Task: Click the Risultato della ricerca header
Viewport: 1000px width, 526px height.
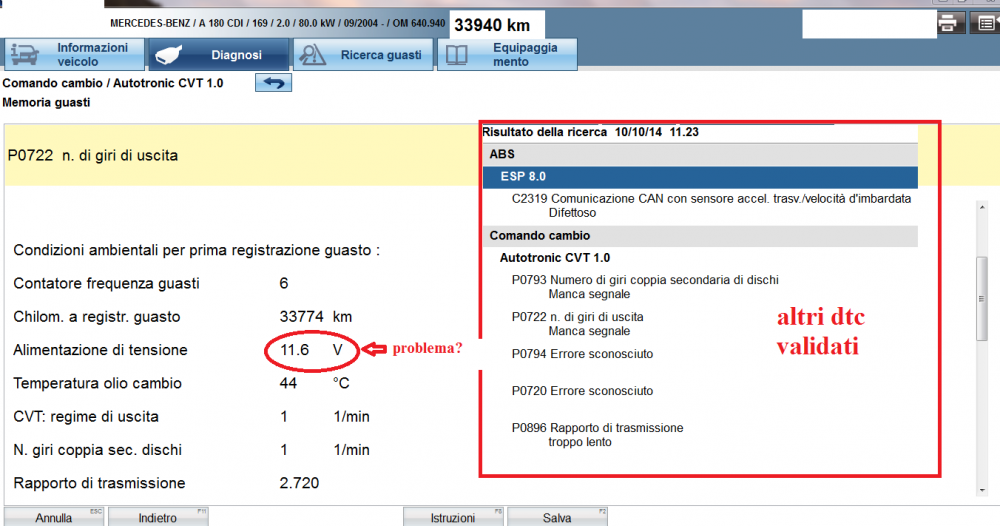Action: (590, 132)
